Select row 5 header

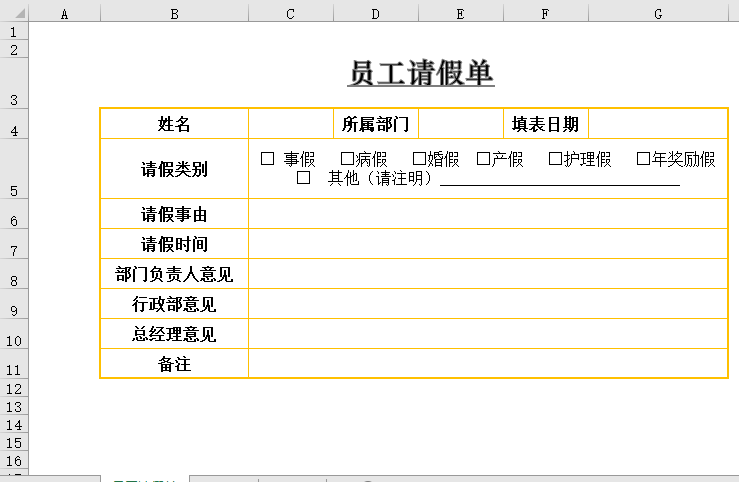[14, 168]
